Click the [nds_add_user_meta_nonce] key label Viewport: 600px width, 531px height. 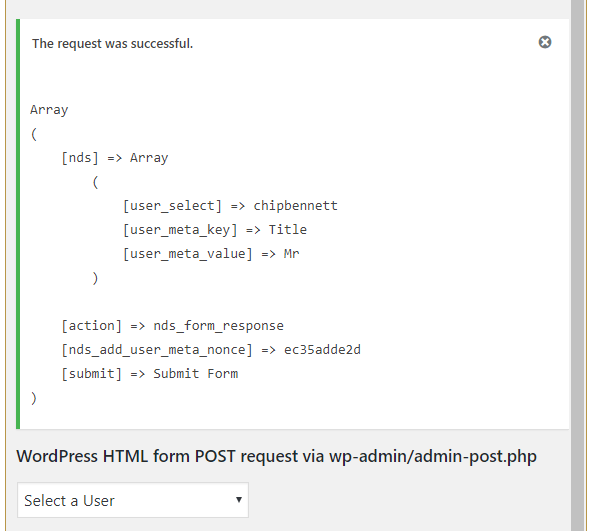(153, 350)
